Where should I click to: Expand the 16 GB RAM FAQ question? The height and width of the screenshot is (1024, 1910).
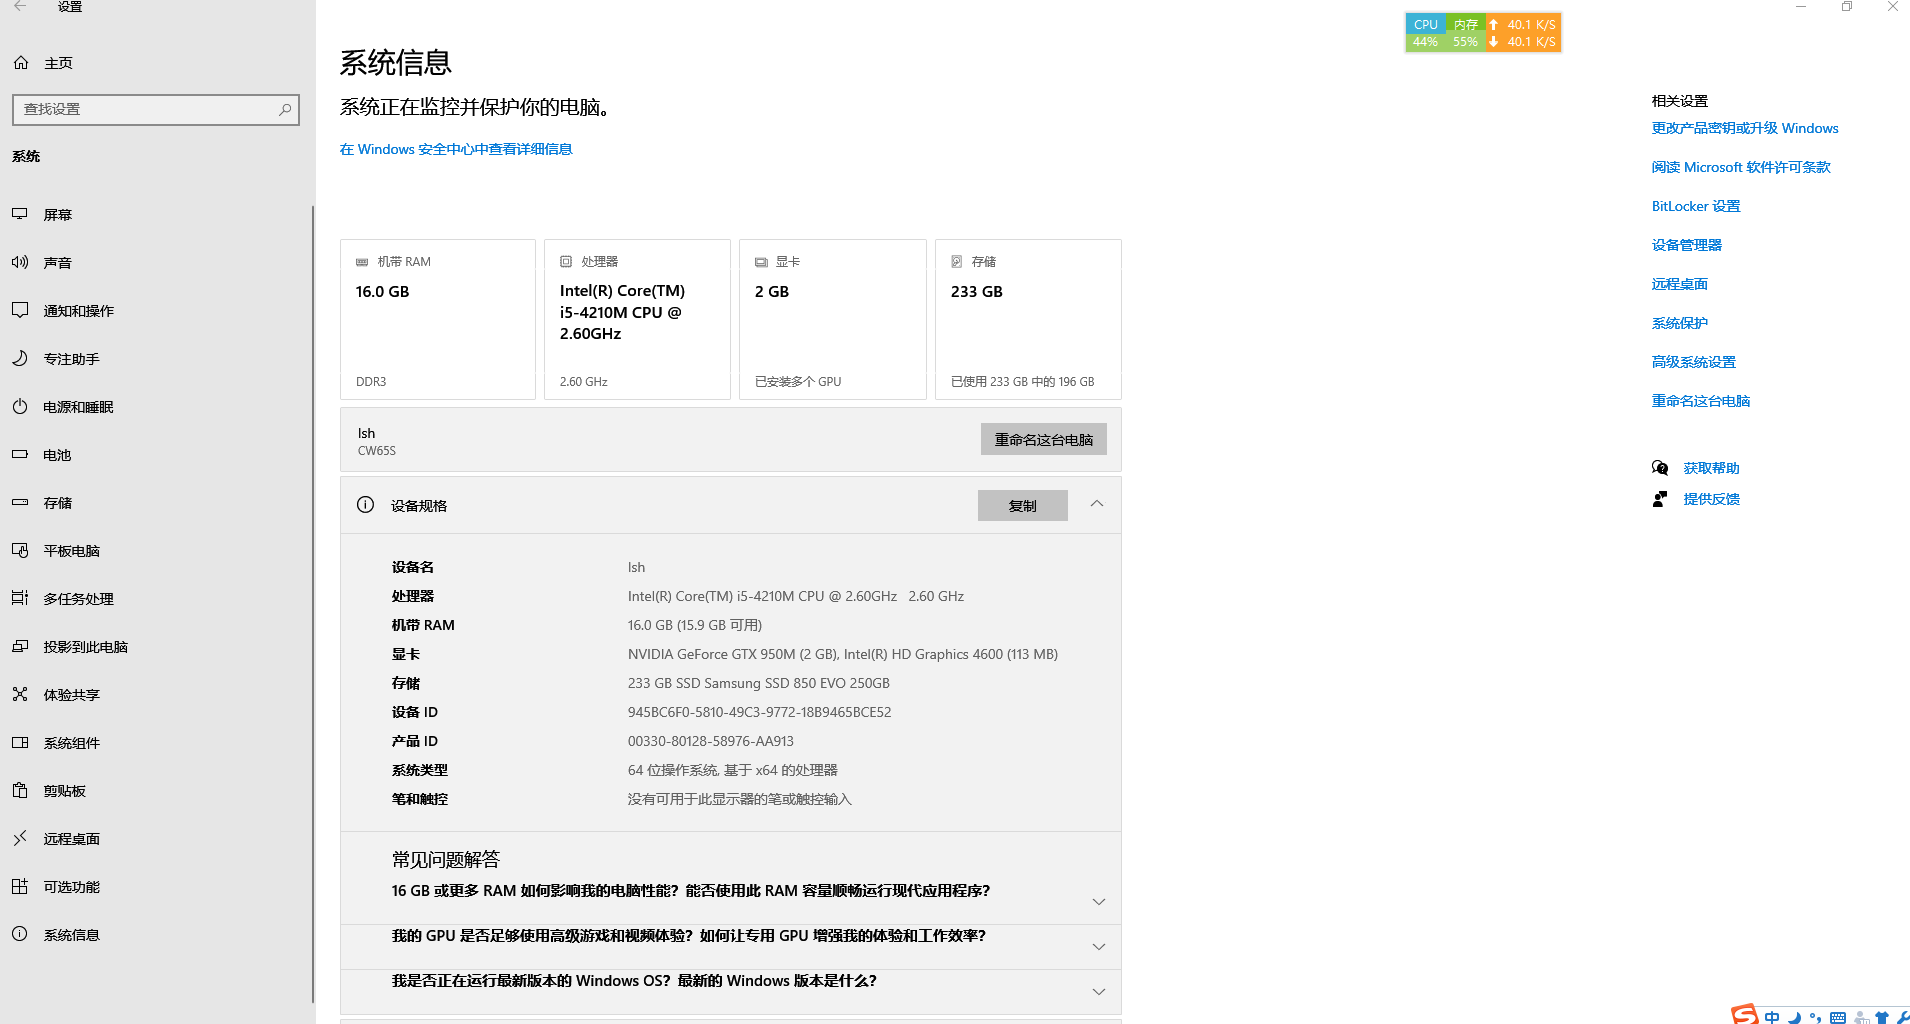(1098, 901)
